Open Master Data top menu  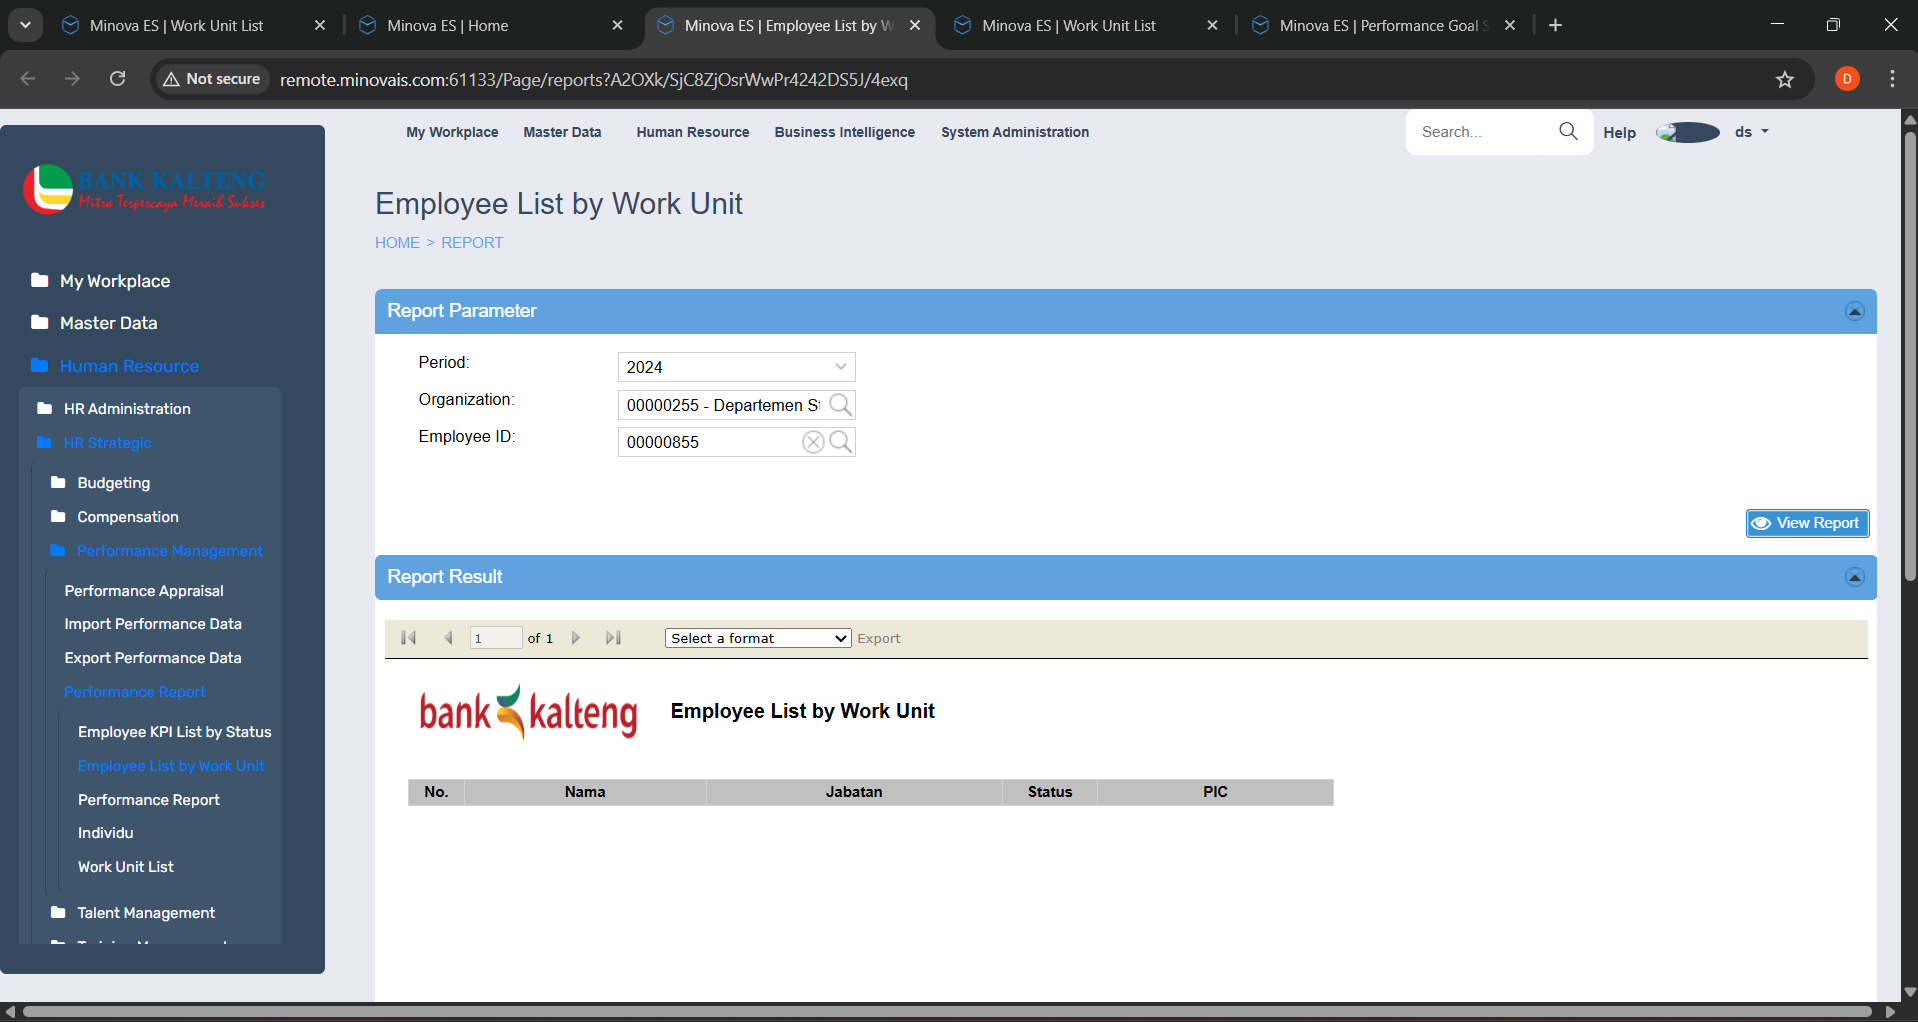(562, 132)
